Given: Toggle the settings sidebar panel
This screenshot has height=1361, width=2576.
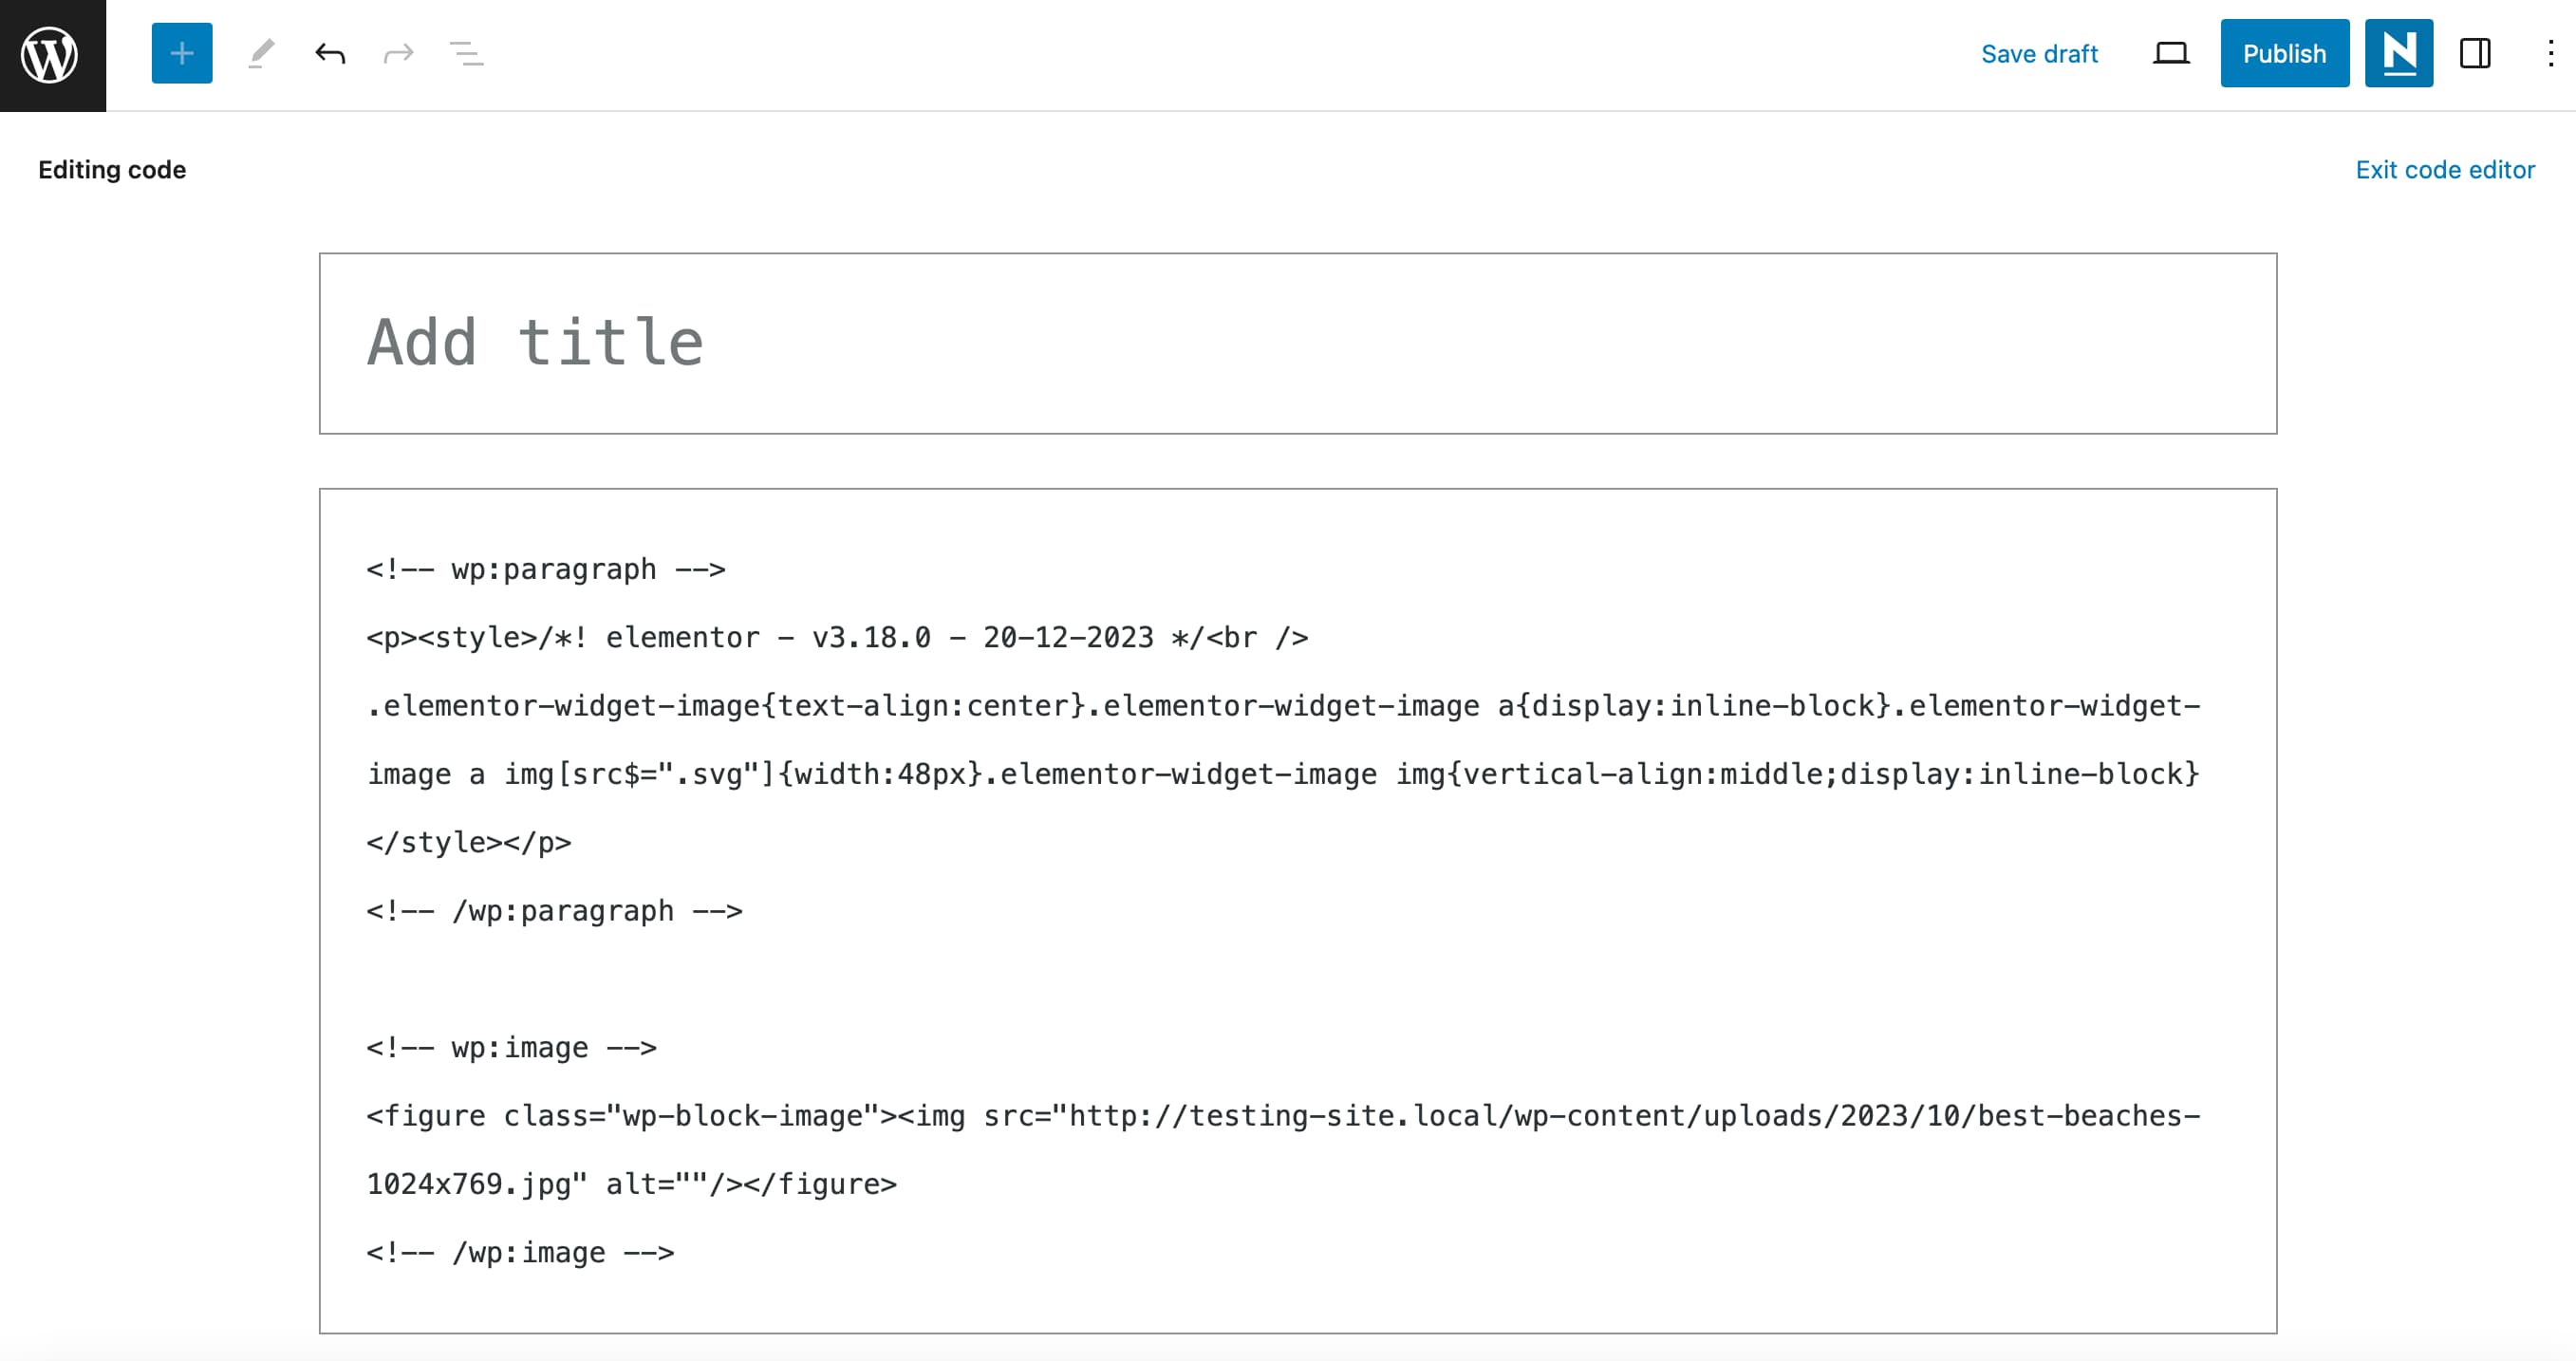Looking at the screenshot, I should click(x=2475, y=55).
